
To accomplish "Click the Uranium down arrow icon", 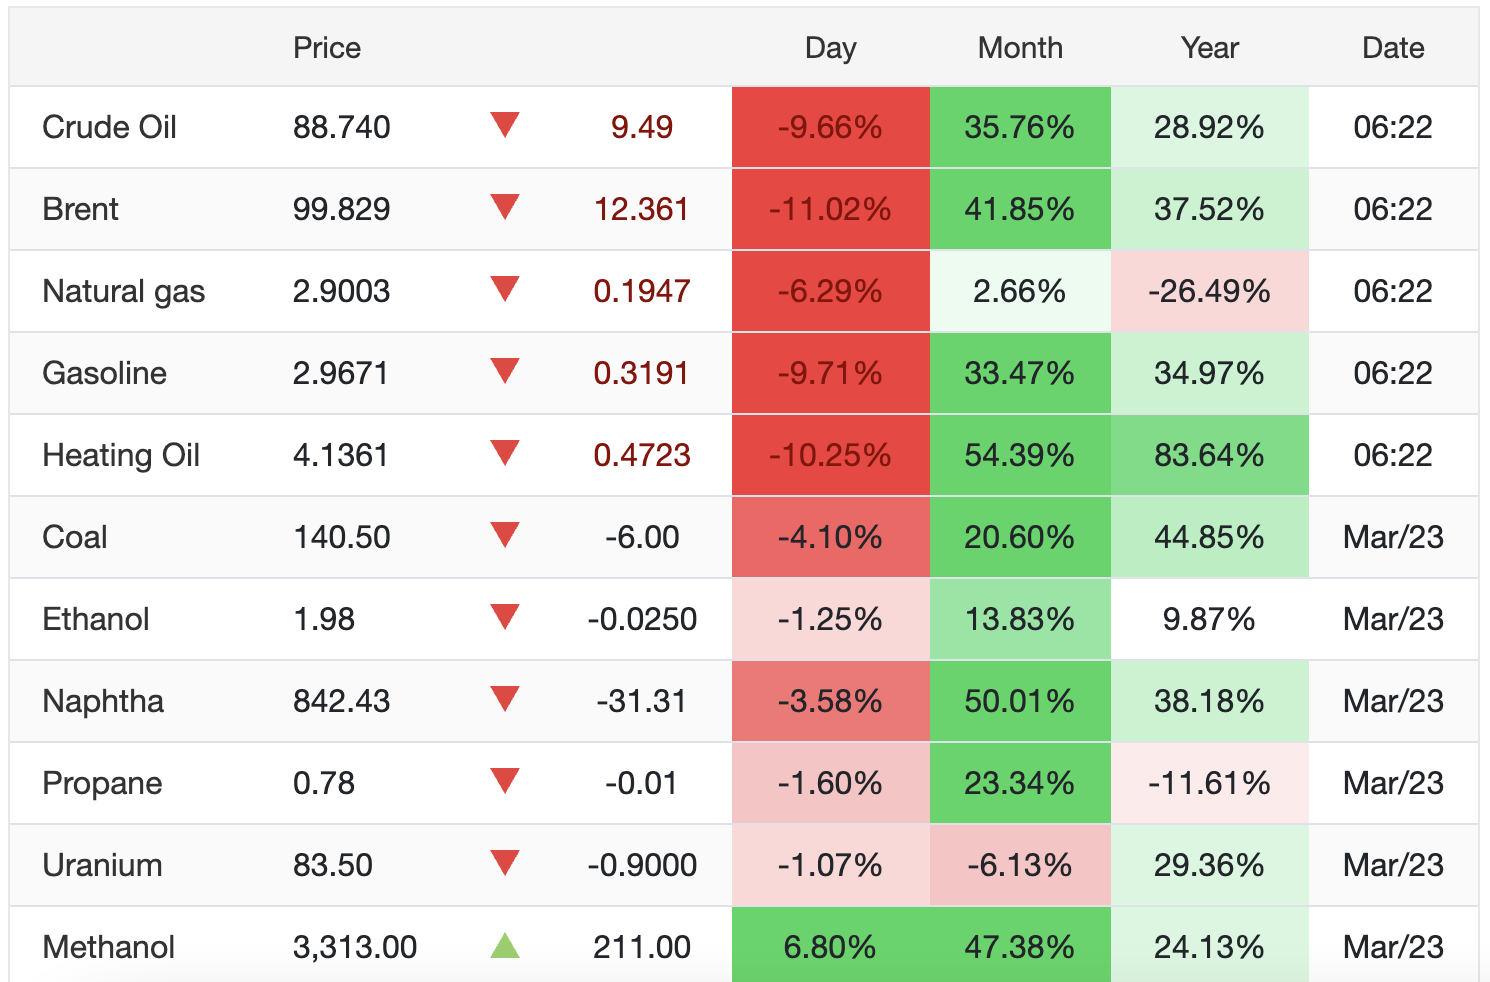I will tap(505, 863).
